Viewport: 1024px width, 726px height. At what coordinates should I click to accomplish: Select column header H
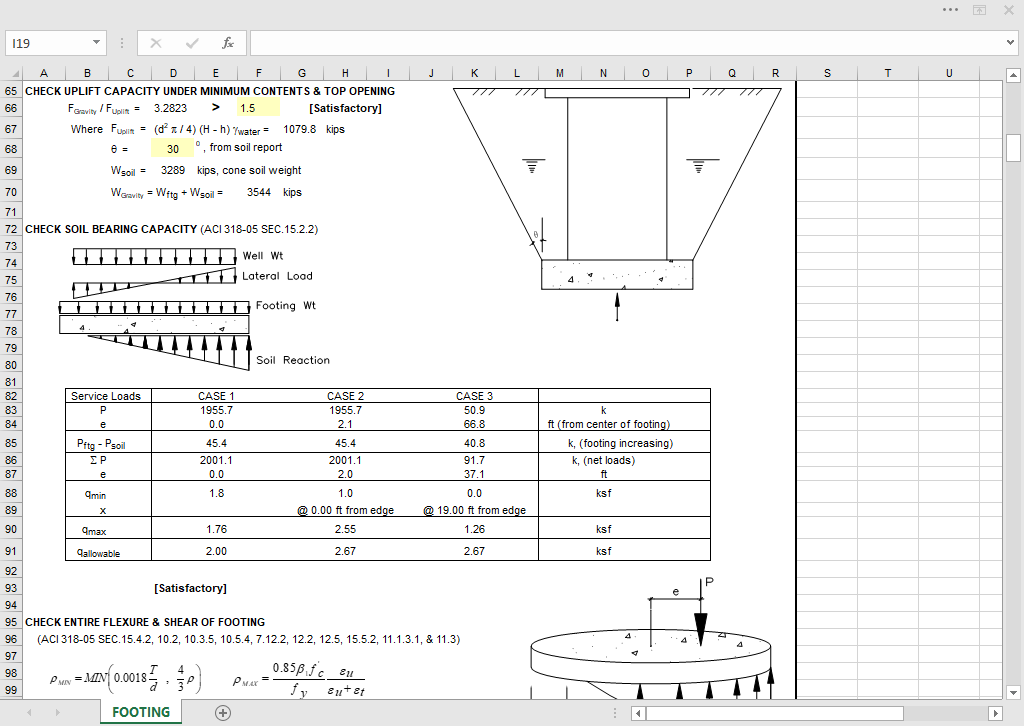345,73
